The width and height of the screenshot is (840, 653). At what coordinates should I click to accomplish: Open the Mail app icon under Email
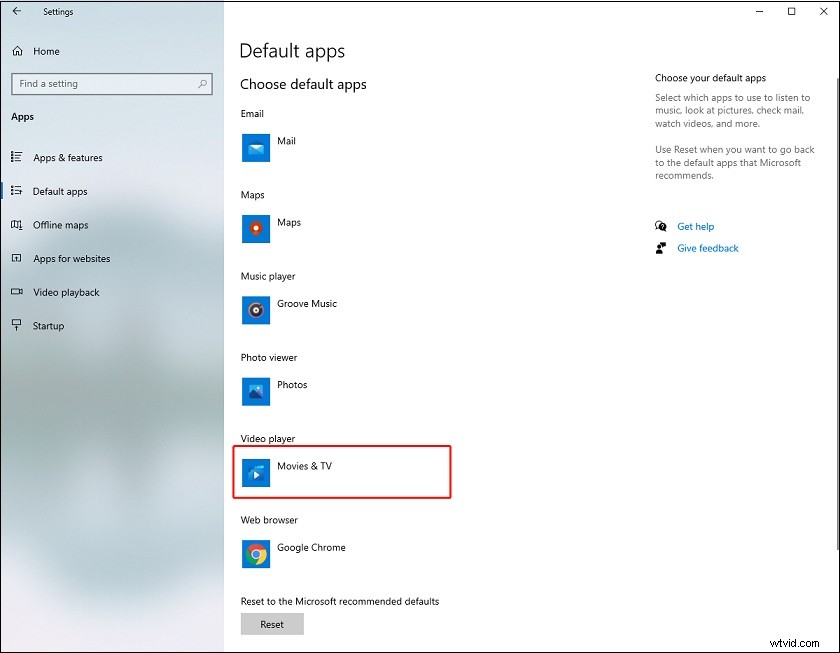pyautogui.click(x=256, y=147)
